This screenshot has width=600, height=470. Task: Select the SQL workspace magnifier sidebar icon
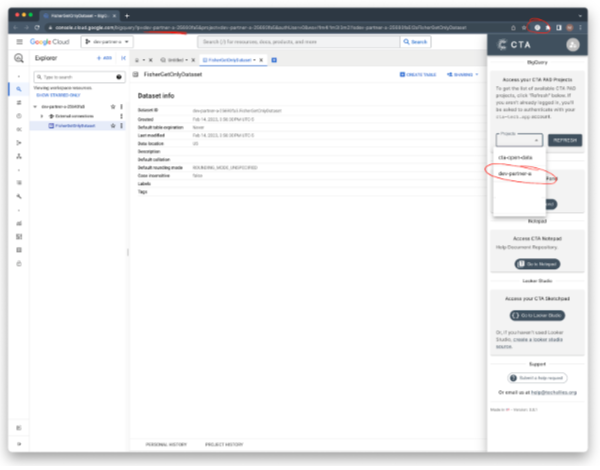[19, 89]
